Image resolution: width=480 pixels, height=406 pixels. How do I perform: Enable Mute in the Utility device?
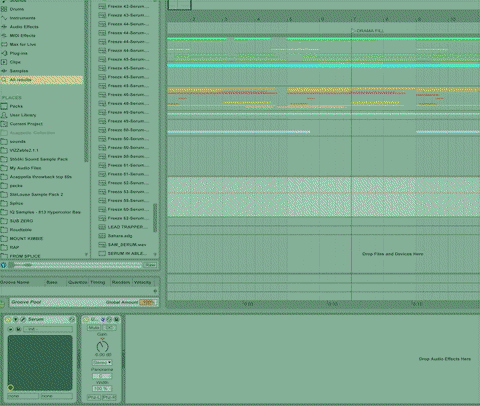coord(94,328)
